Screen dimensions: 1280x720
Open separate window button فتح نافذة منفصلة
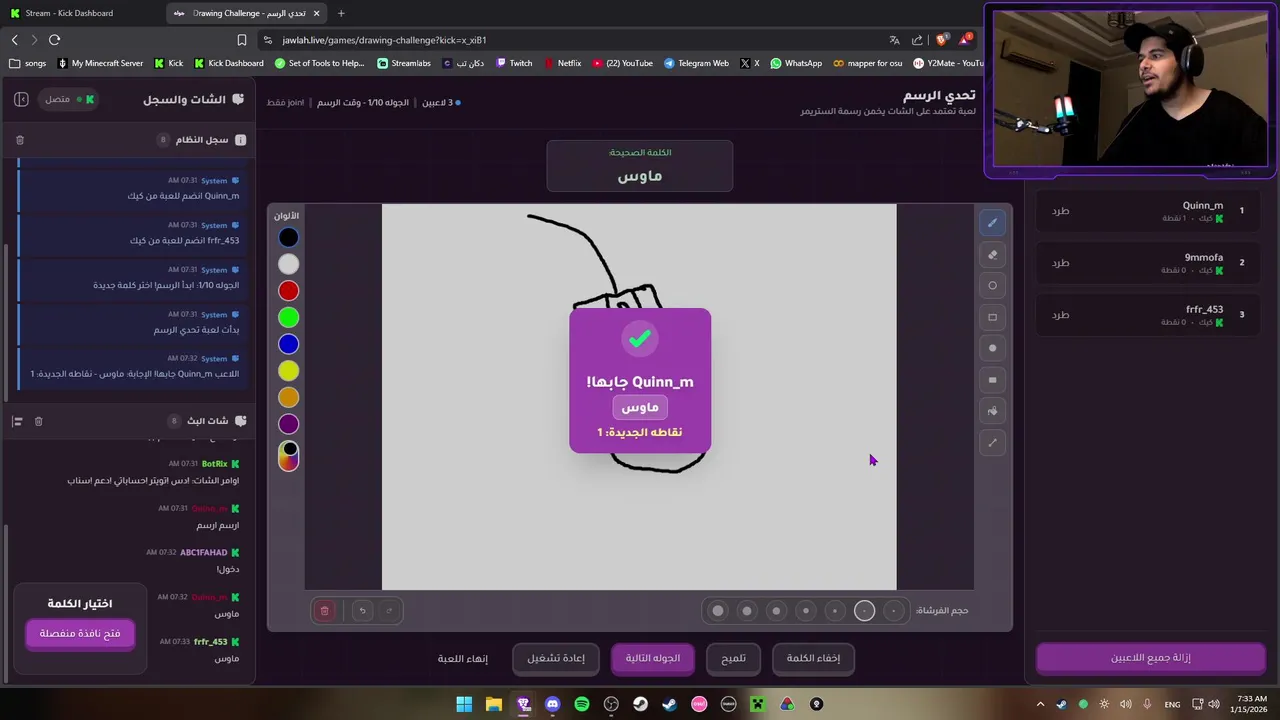point(80,633)
